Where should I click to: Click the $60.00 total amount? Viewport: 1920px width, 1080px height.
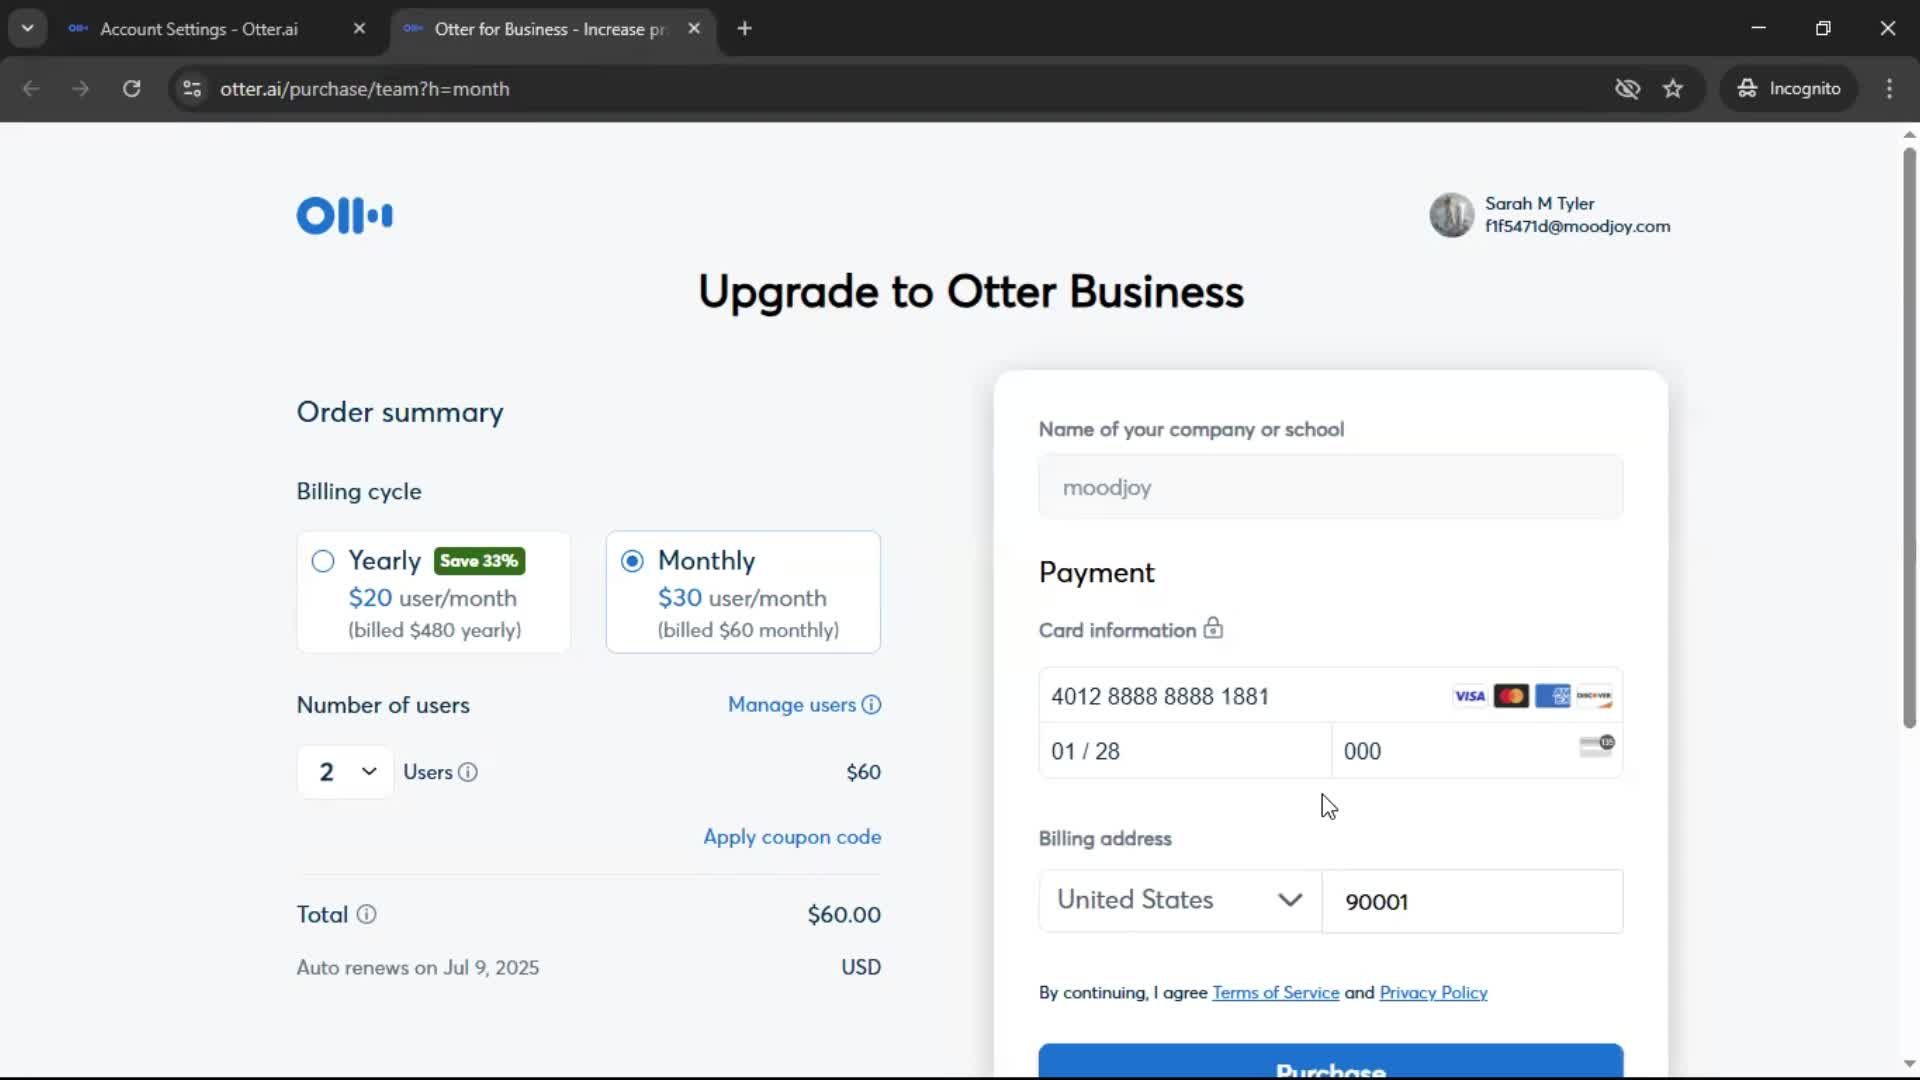pos(844,914)
